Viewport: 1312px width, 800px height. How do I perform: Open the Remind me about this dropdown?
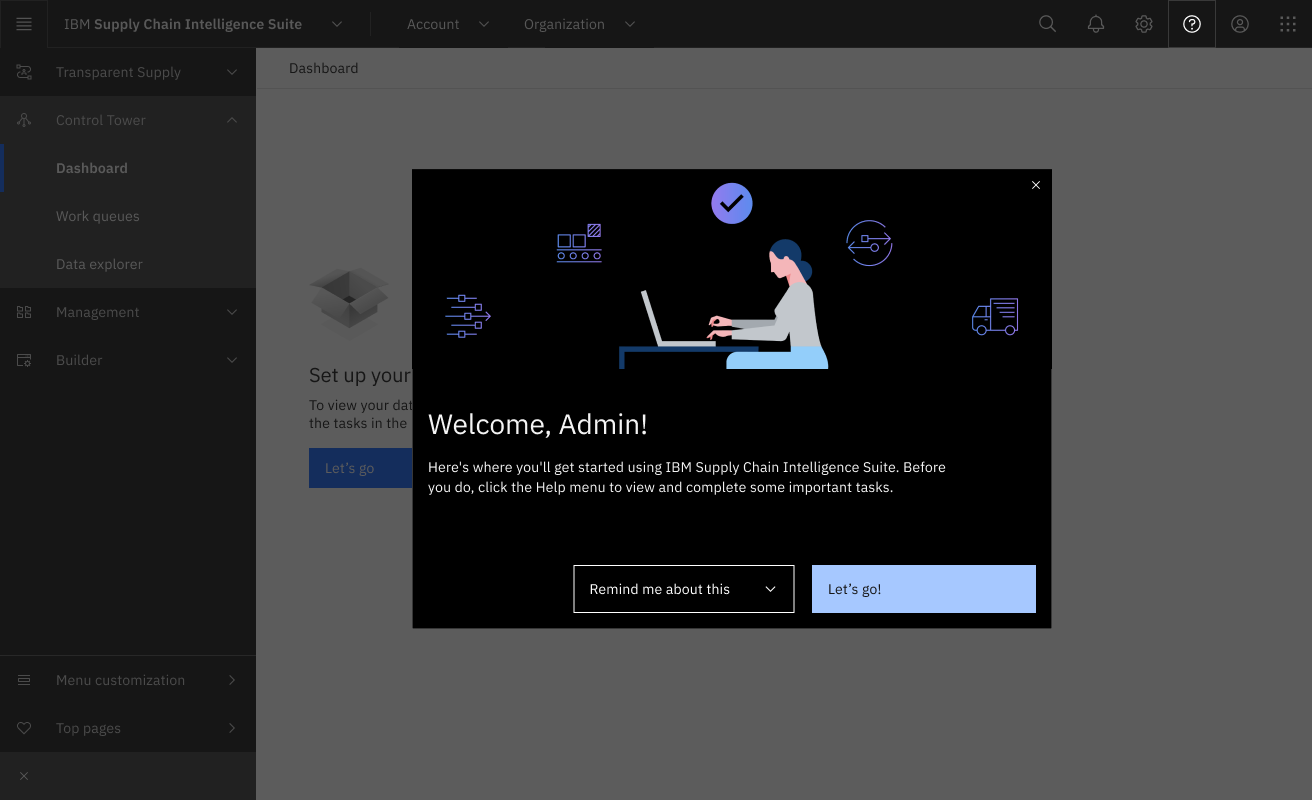click(684, 589)
